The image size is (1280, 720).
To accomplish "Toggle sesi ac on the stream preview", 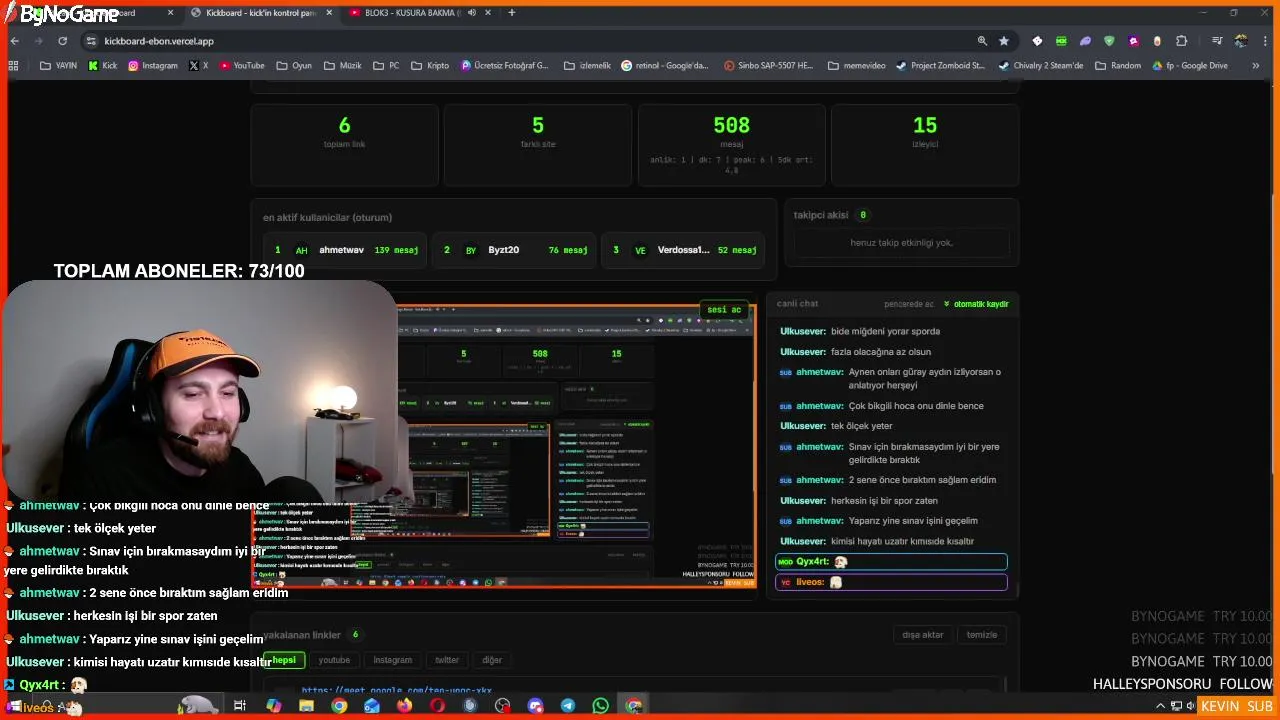I will [724, 310].
